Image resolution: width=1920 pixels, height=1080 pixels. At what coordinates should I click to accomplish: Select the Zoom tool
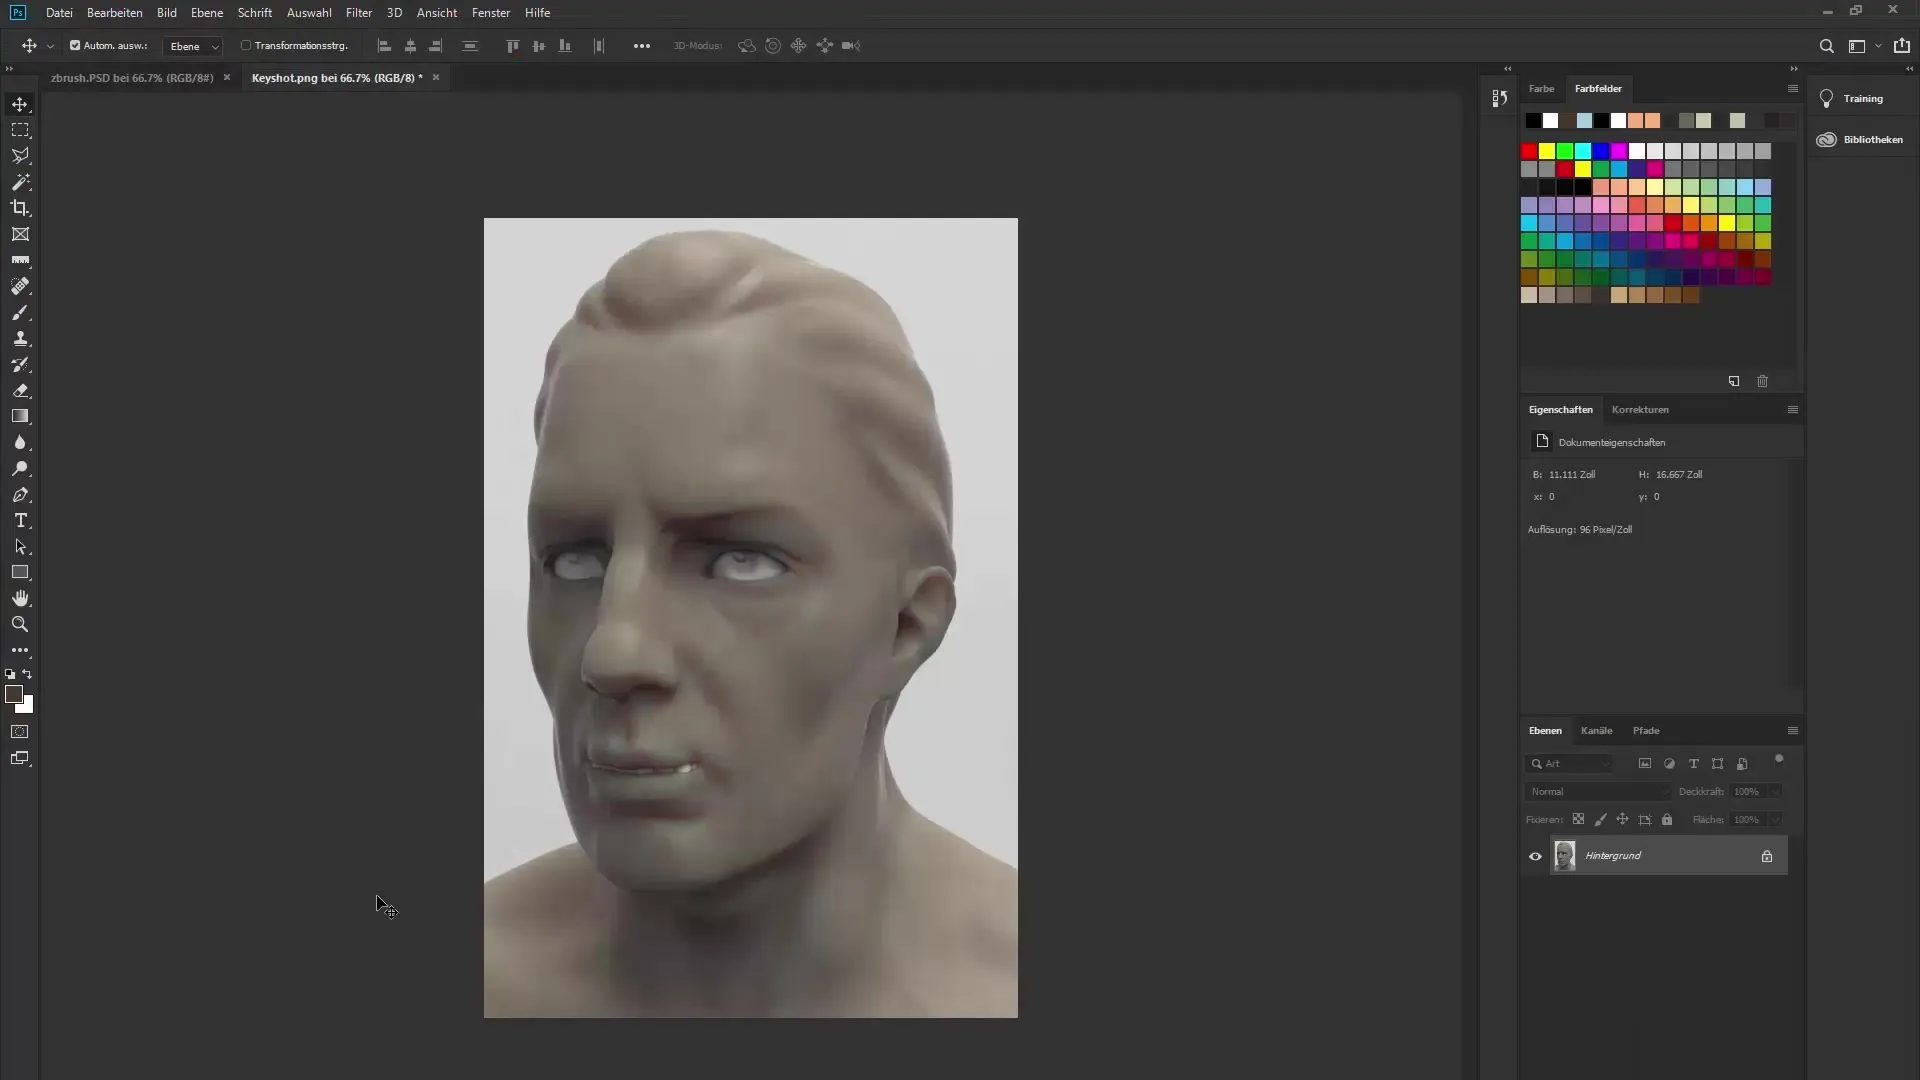pos(20,624)
